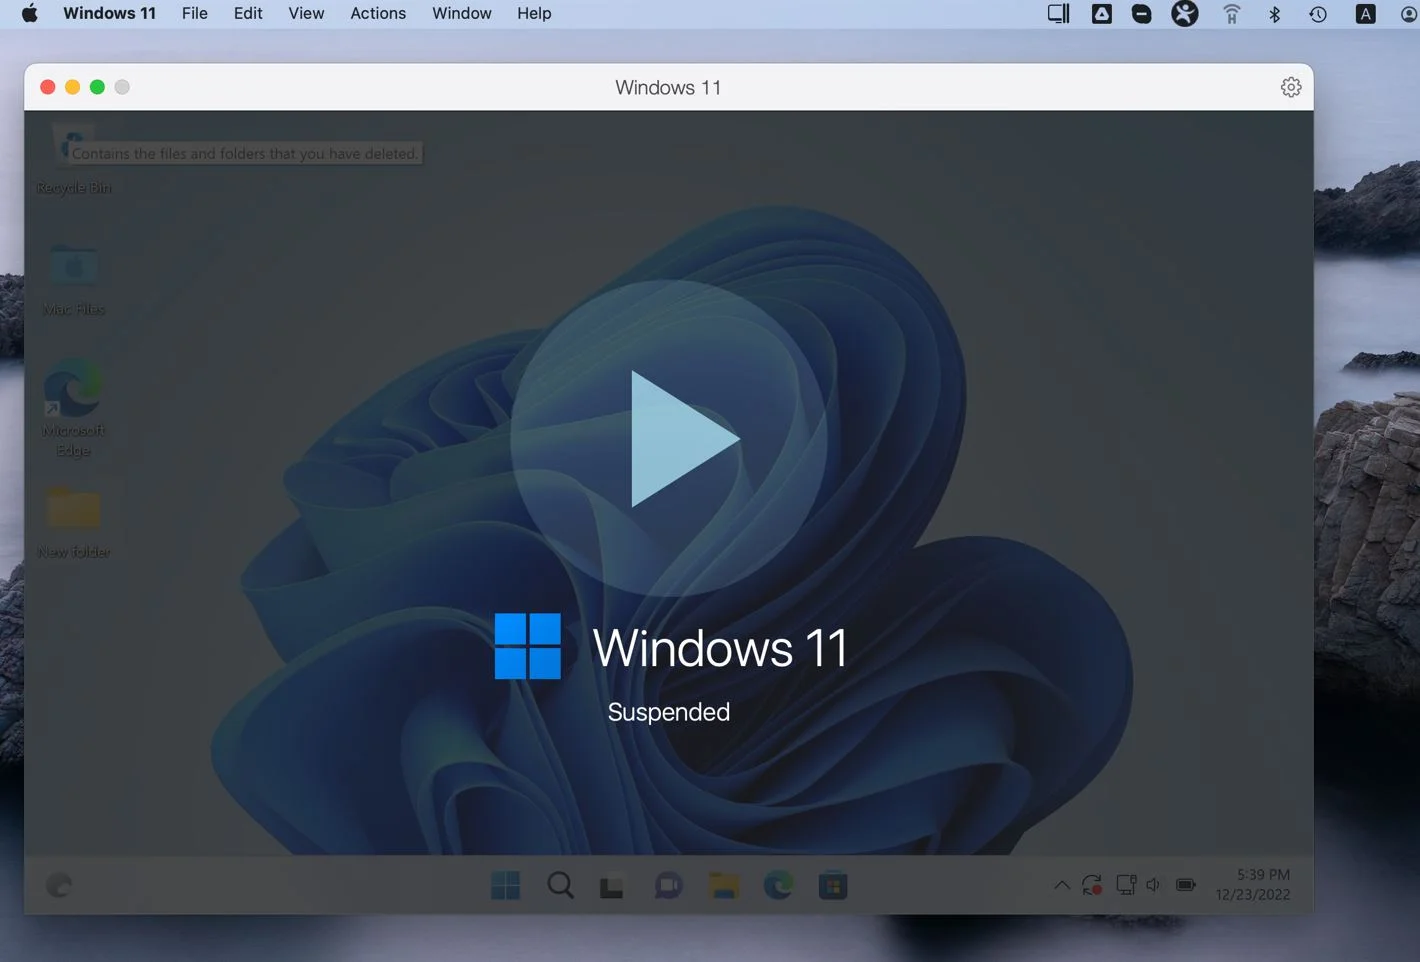
Task: Launch Microsoft Edge from the taskbar
Action: pyautogui.click(x=778, y=885)
